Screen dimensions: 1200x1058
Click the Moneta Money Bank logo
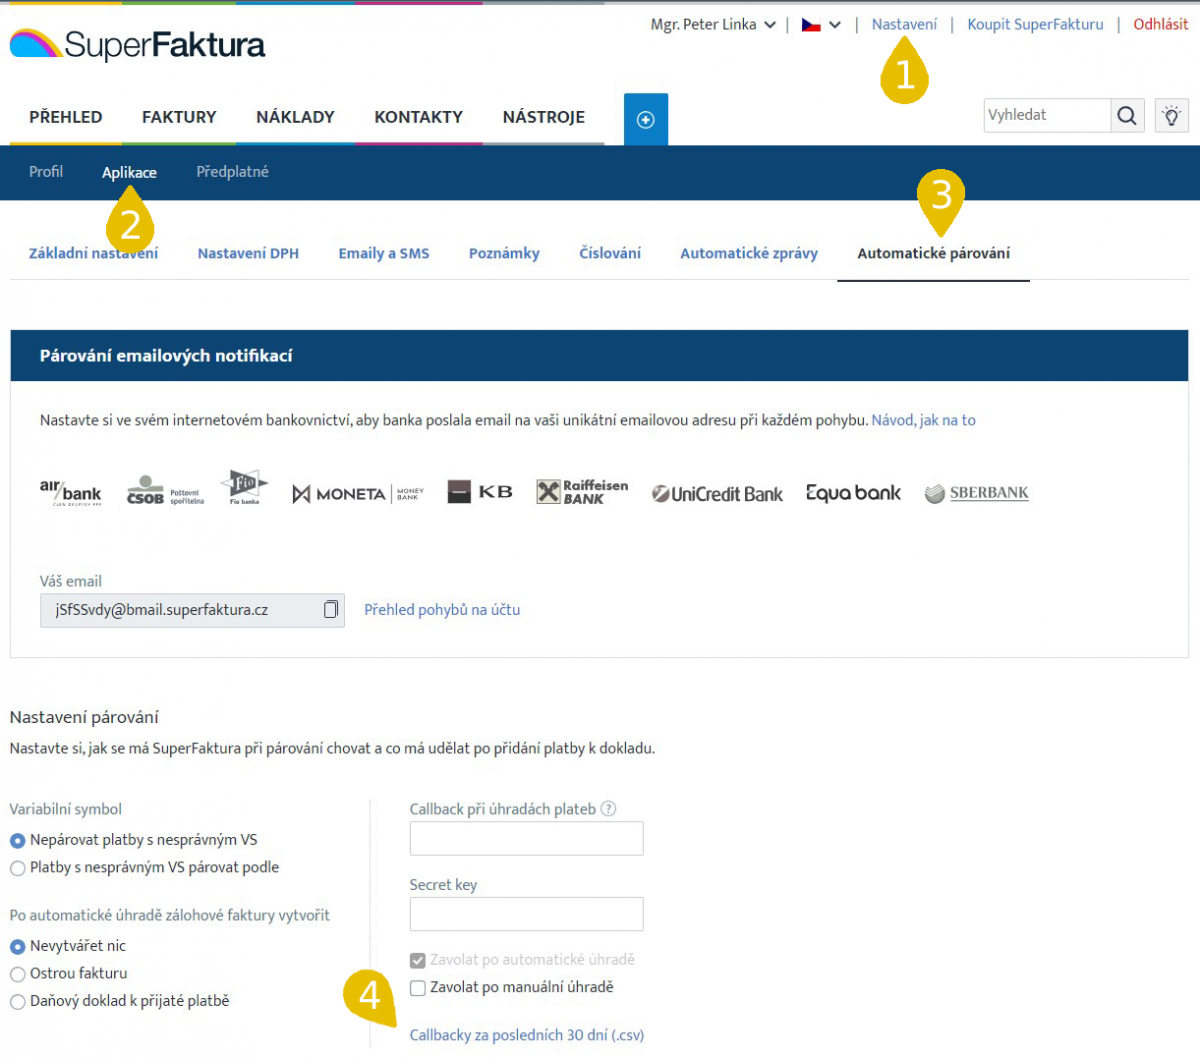358,493
